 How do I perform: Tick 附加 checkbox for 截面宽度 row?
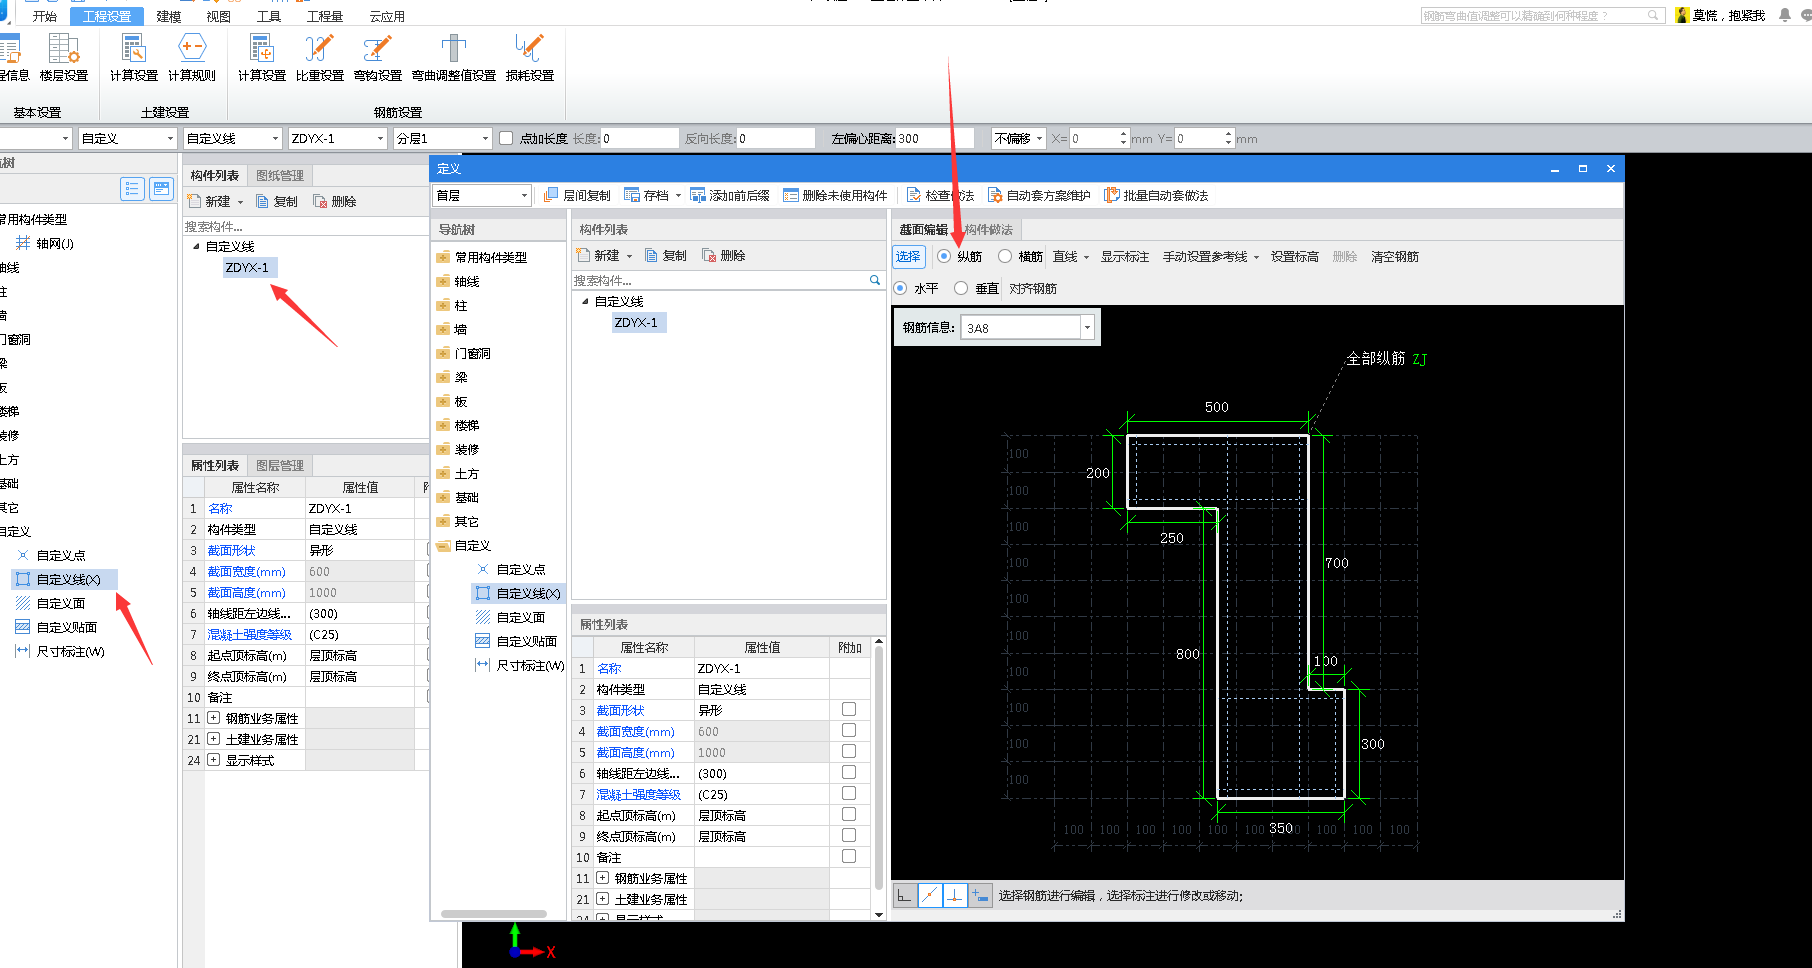(849, 730)
